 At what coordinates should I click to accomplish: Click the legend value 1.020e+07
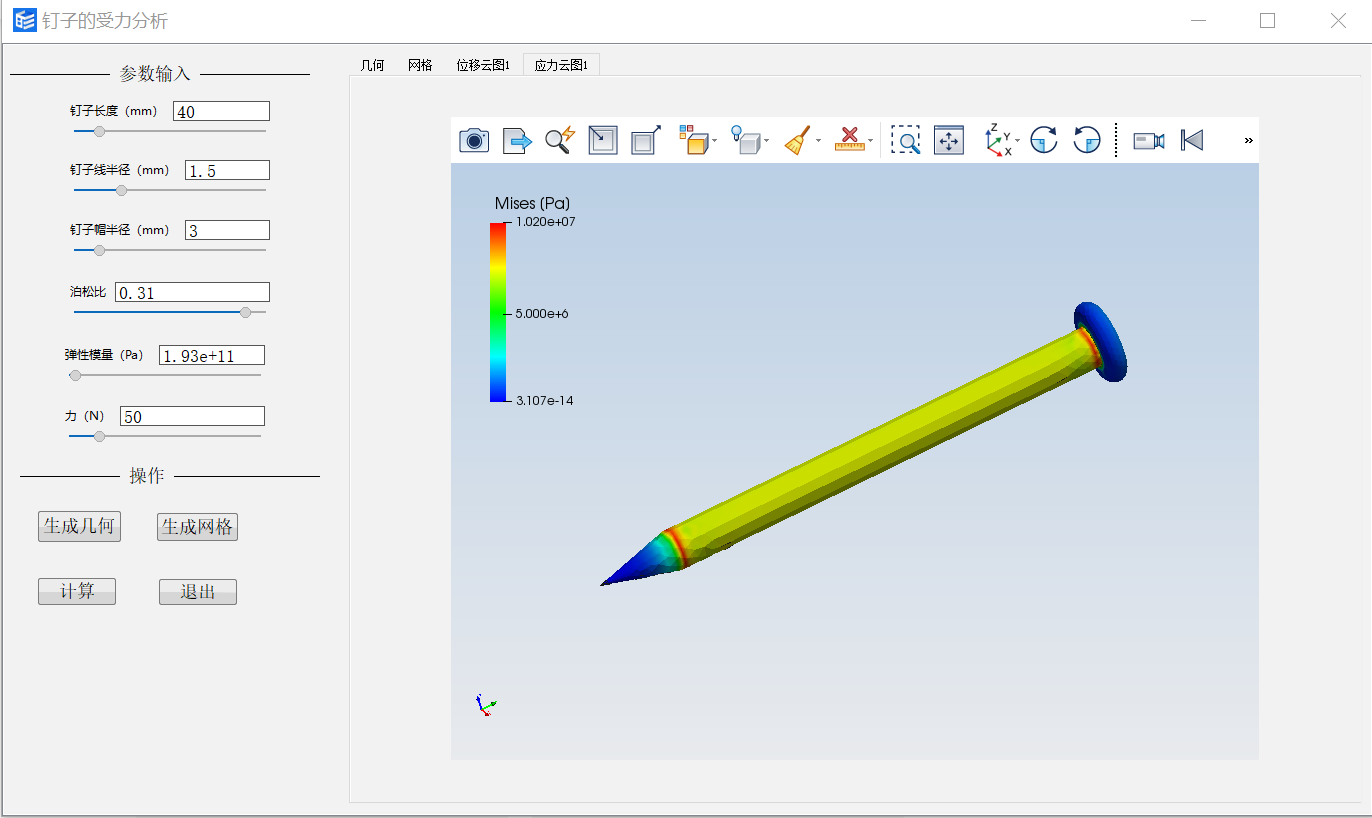click(x=545, y=222)
